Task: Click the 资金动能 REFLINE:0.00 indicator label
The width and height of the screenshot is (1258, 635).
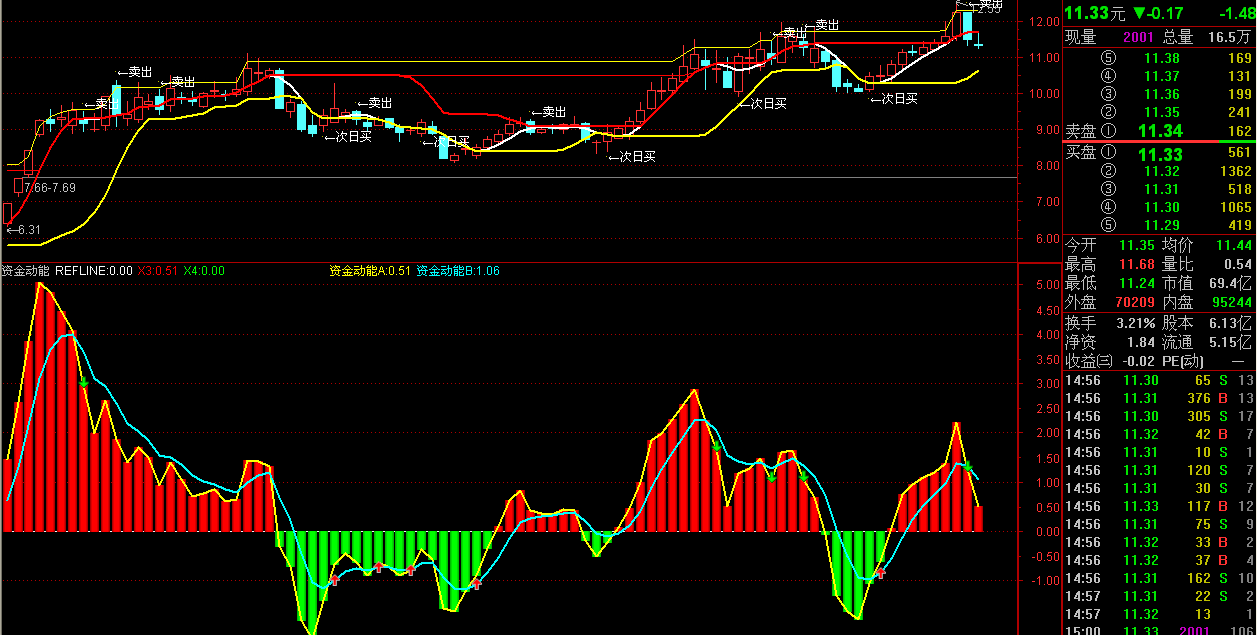Action: click(x=66, y=270)
